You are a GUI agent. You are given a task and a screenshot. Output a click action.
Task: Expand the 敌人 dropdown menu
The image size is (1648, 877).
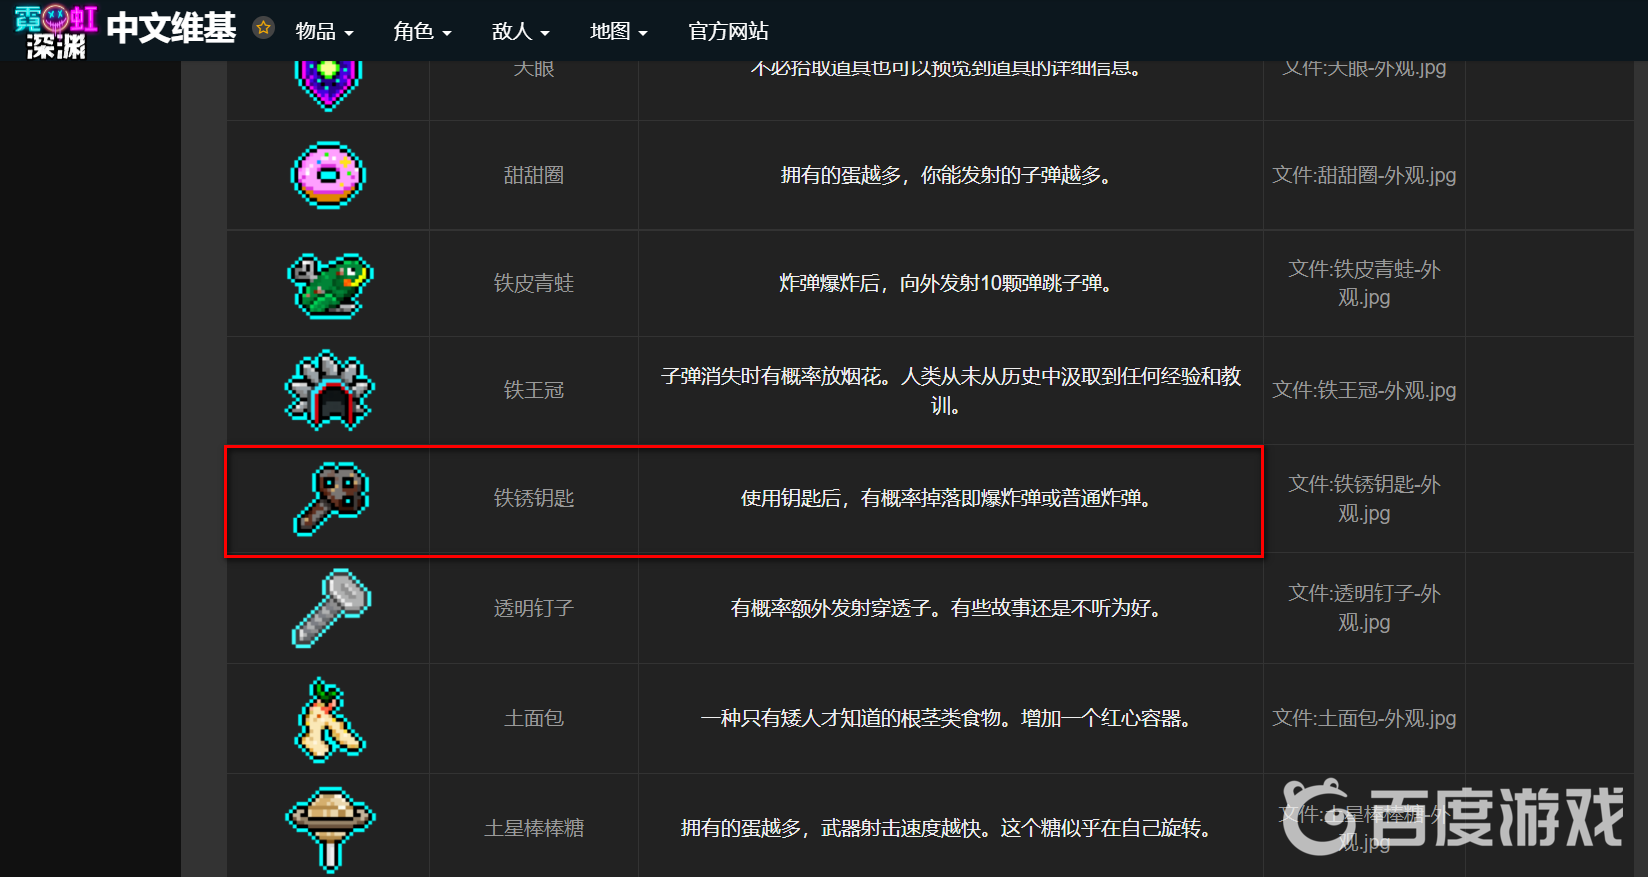pyautogui.click(x=520, y=32)
